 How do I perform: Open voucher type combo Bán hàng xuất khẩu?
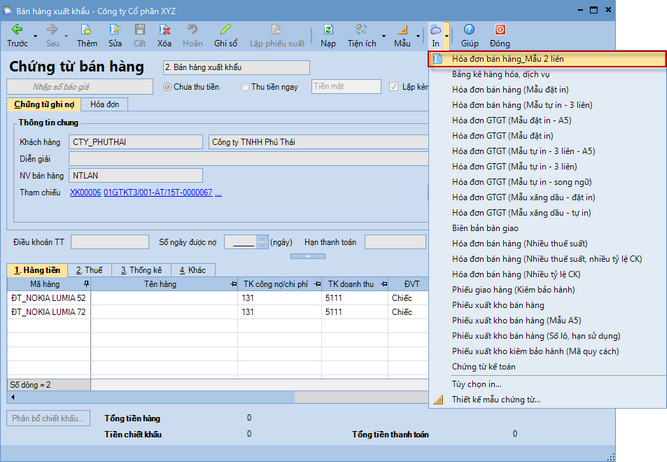coord(236,67)
